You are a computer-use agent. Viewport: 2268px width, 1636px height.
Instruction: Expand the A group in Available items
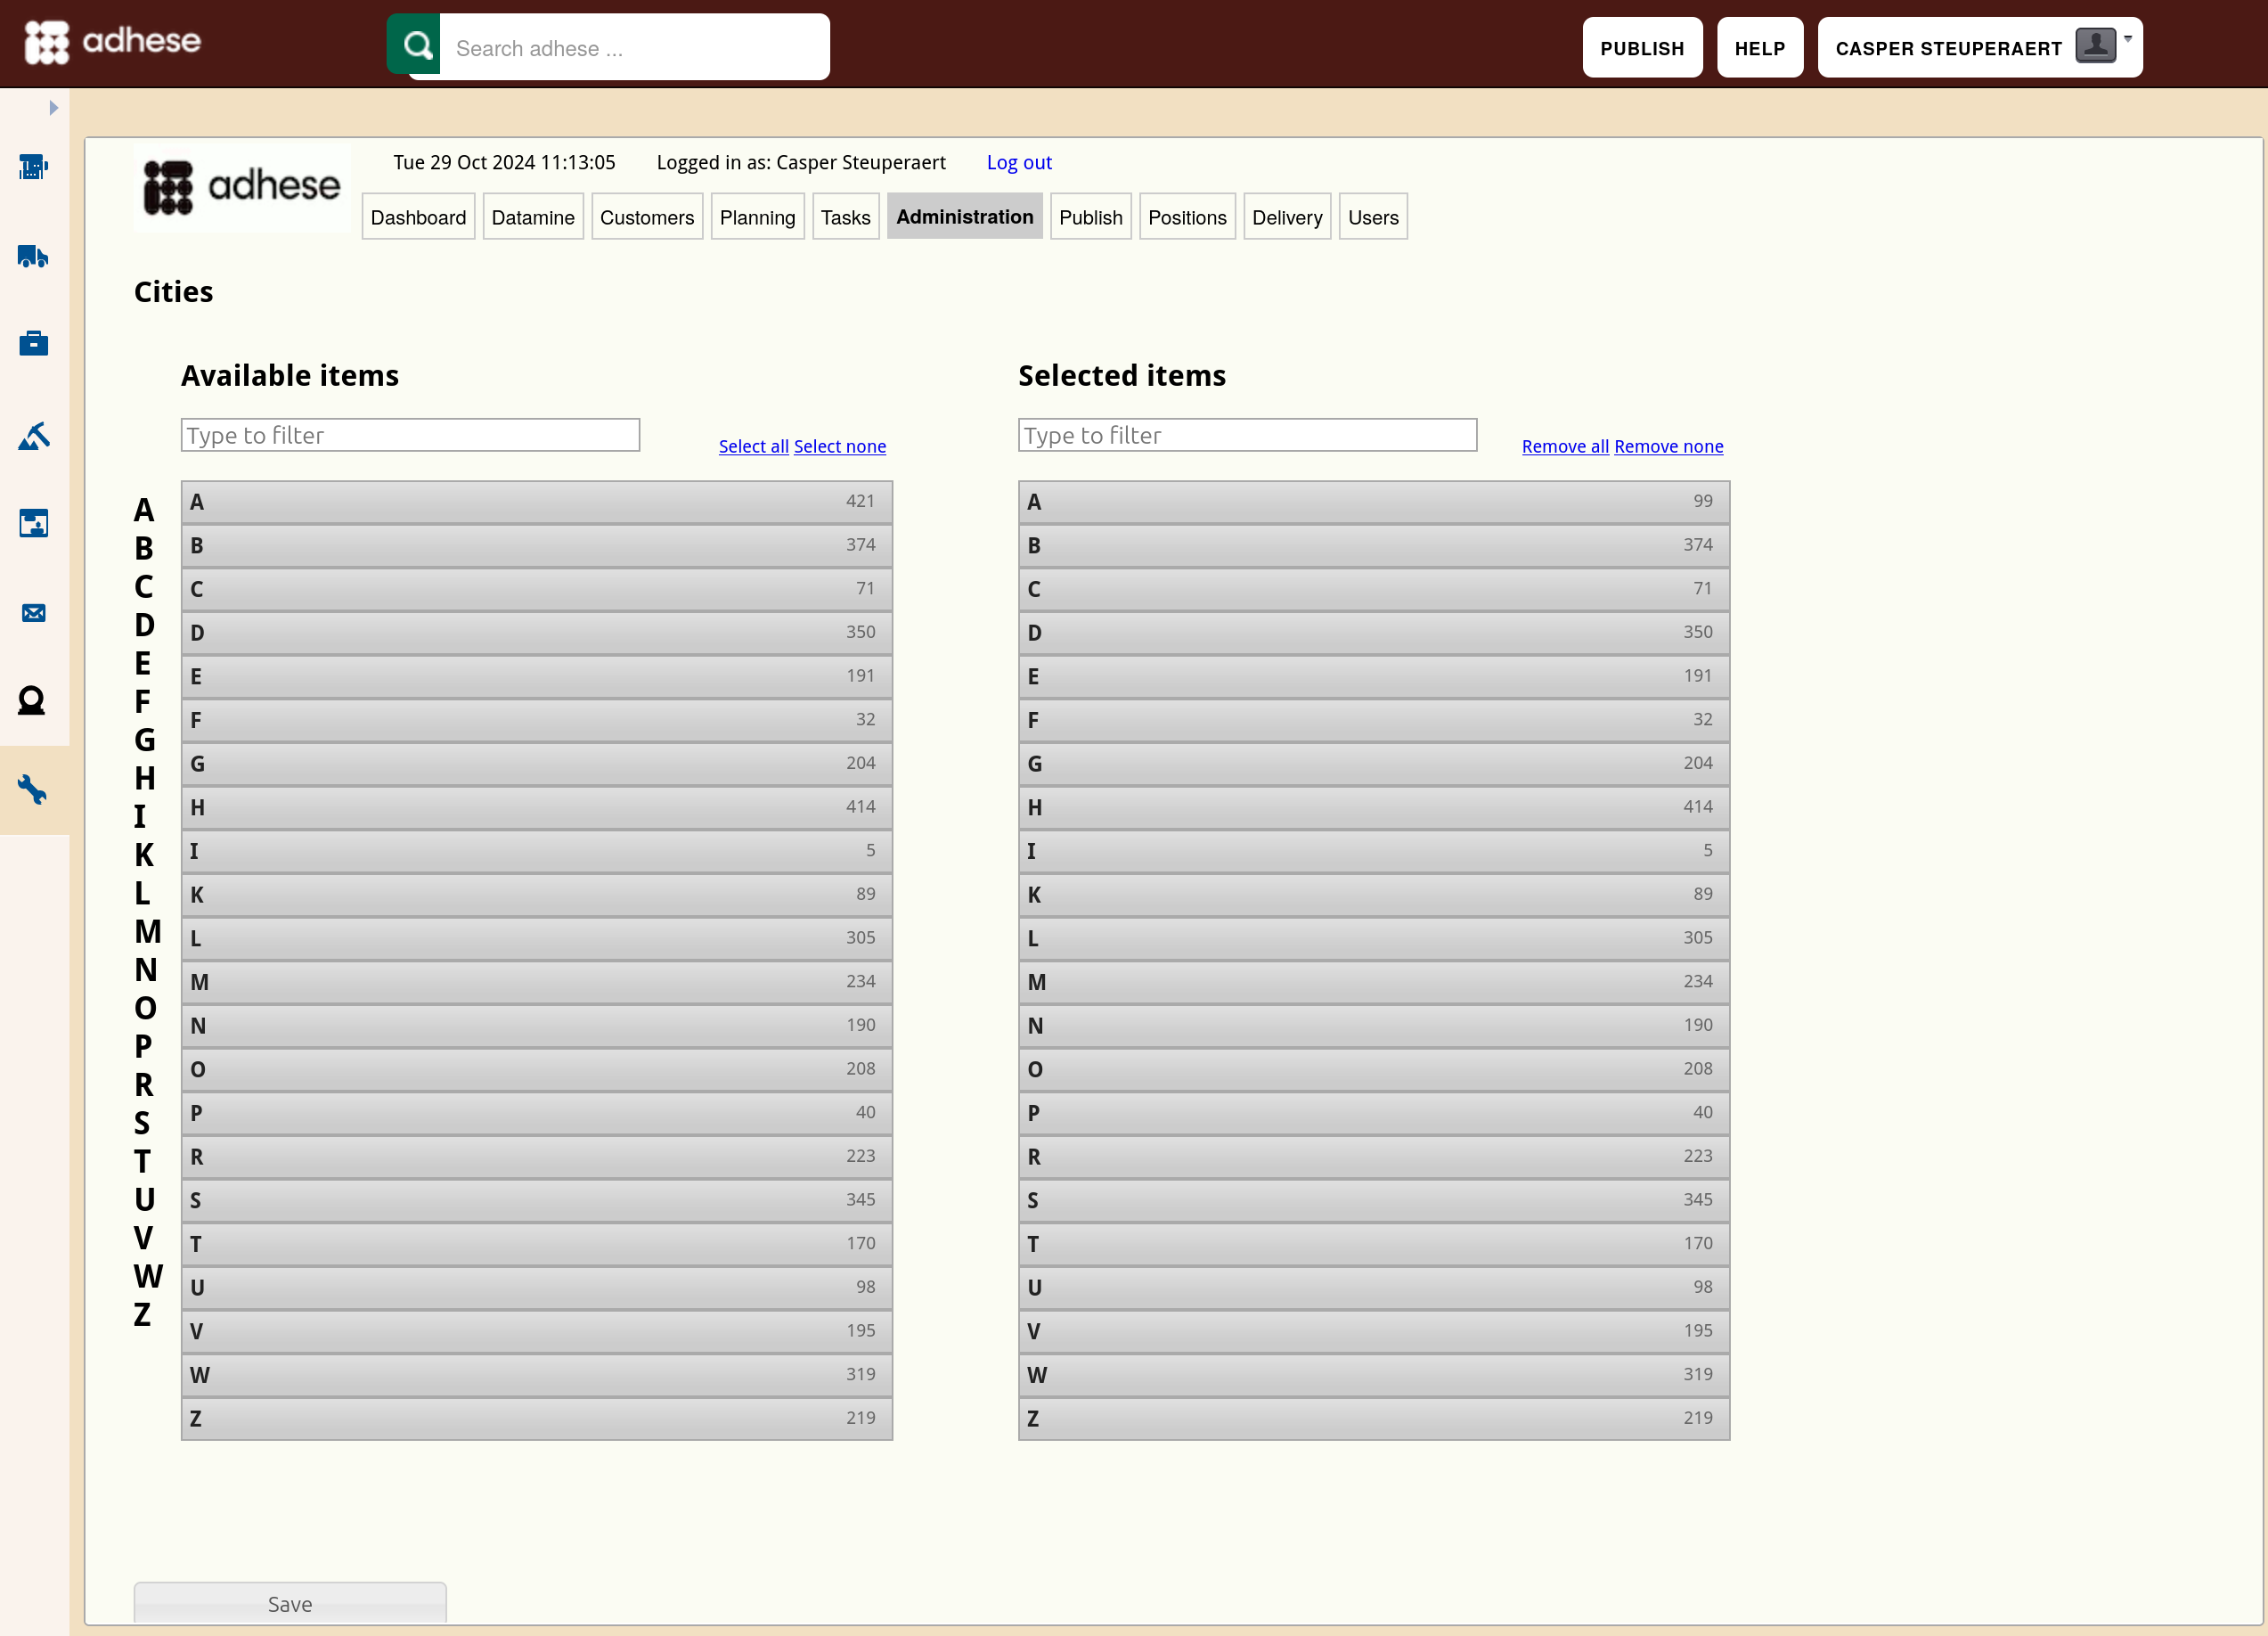(x=536, y=502)
